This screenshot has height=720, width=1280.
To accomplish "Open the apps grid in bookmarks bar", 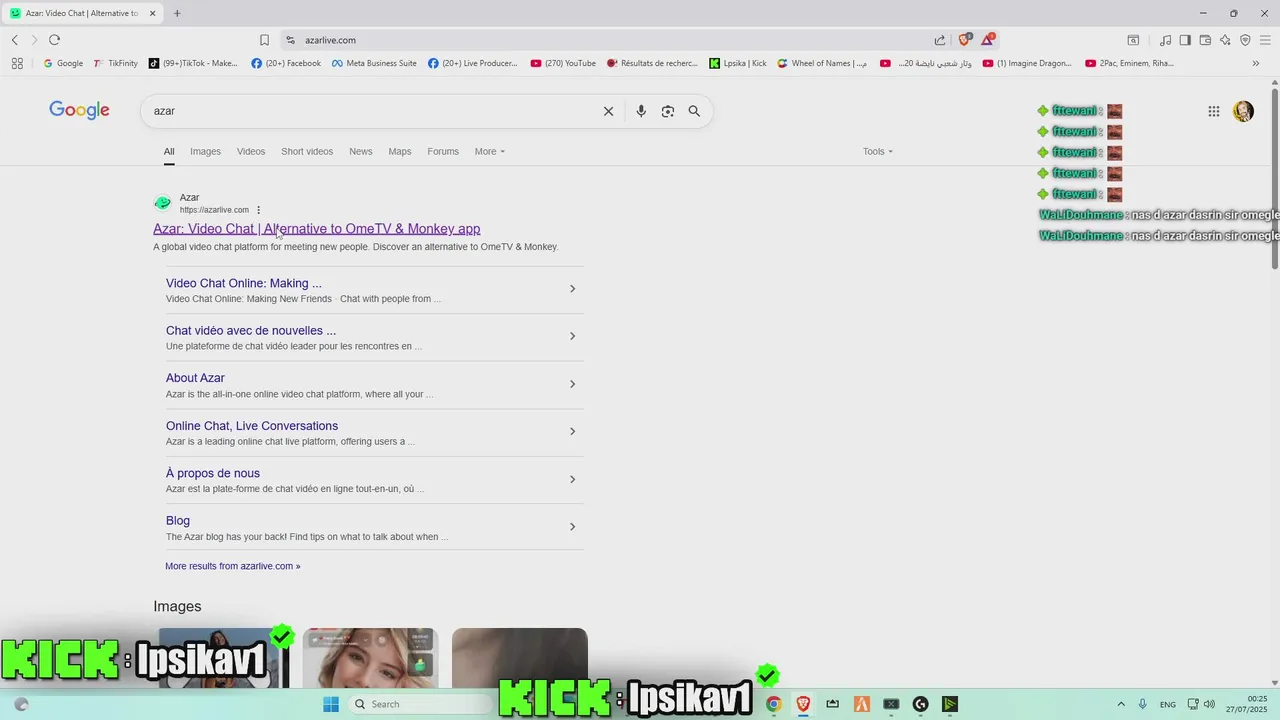I will tap(17, 63).
